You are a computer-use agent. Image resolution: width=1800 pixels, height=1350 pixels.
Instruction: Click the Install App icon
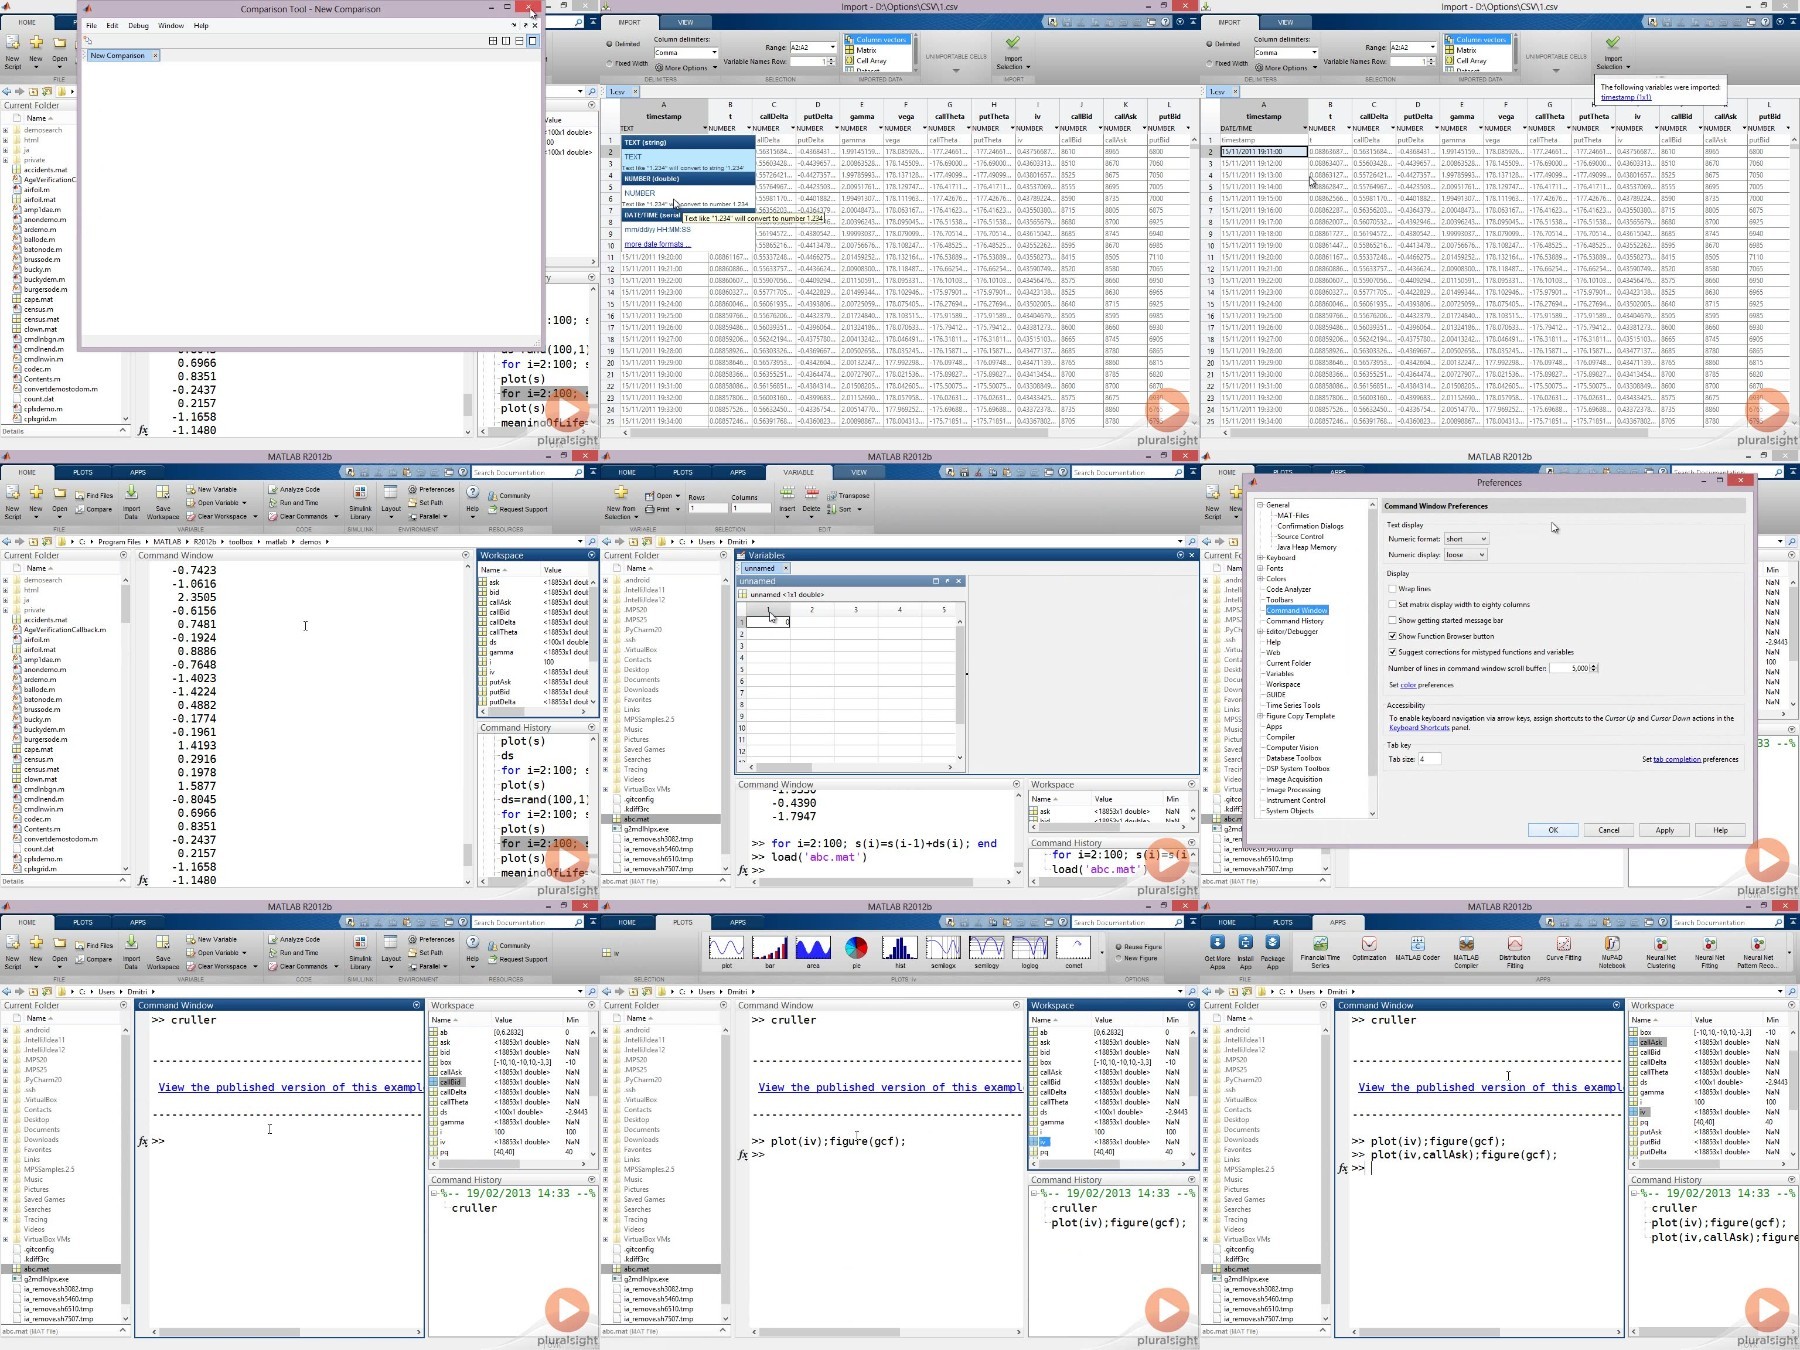1245,953
